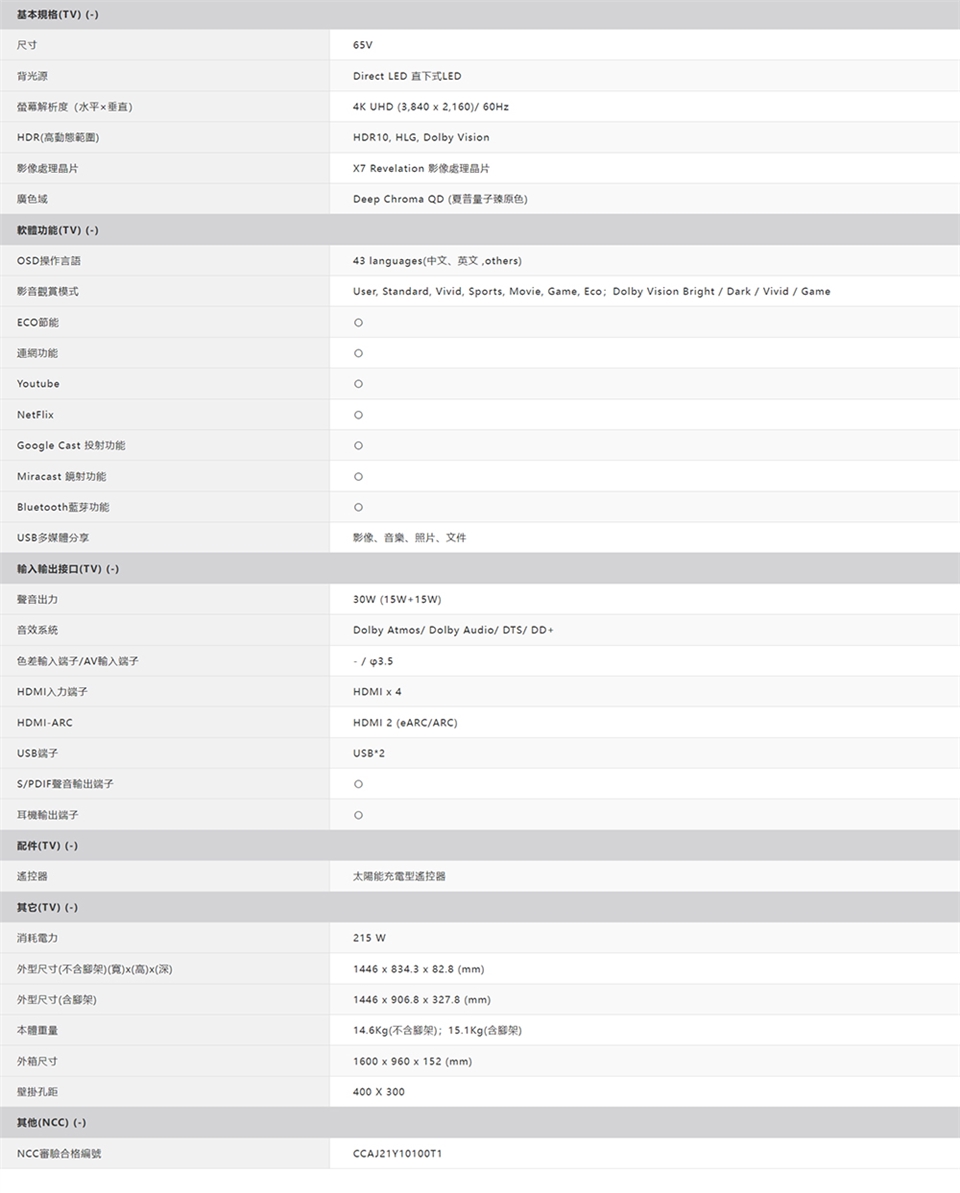The width and height of the screenshot is (960, 1193).
Task: Click the circle mark for Miracast 鏡射功能
Action: (x=358, y=476)
